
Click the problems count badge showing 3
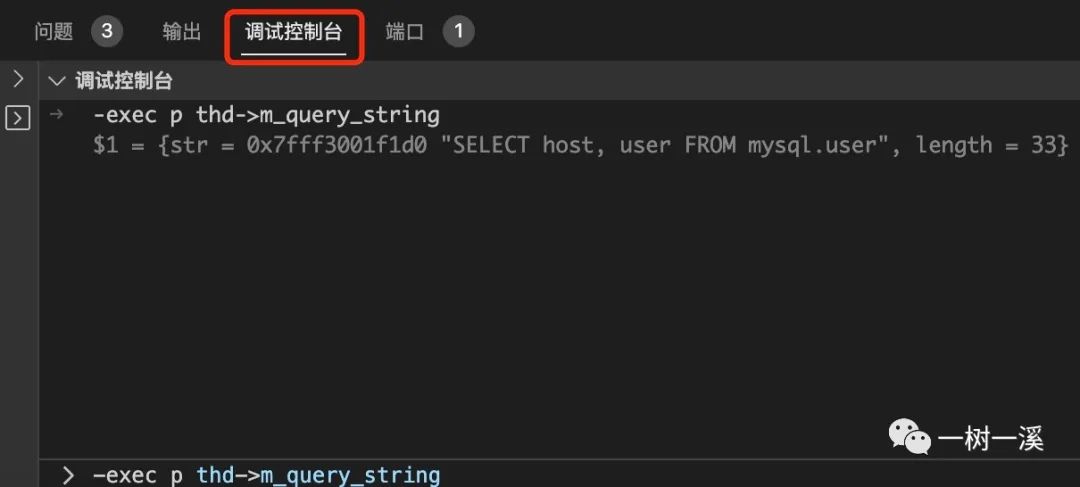(106, 32)
